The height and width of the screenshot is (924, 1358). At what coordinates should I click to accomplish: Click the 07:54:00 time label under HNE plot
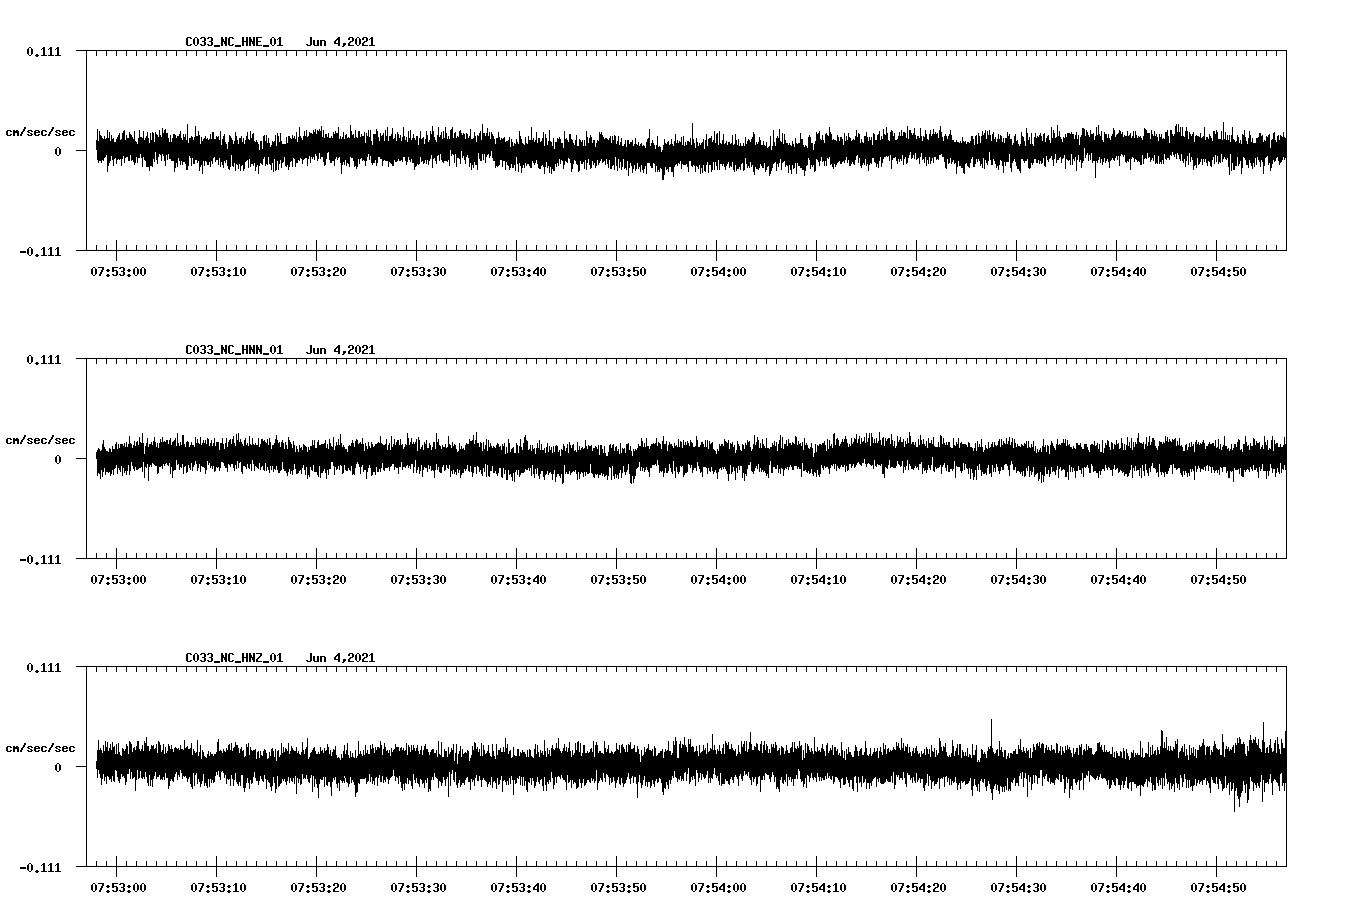tap(718, 271)
